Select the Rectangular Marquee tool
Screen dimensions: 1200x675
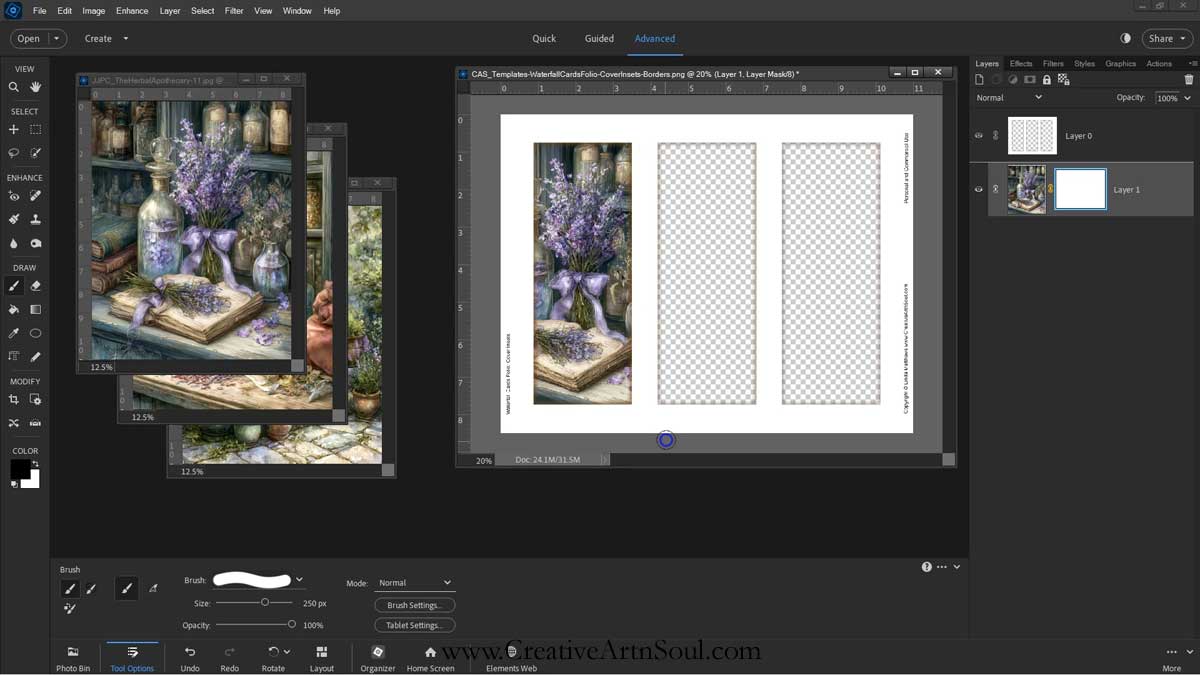point(36,130)
